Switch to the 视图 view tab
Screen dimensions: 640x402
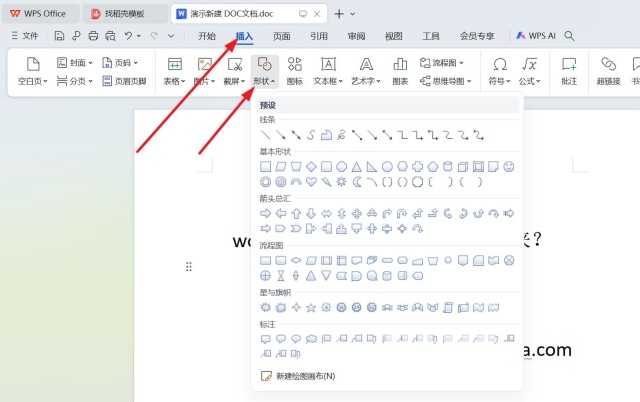click(x=393, y=36)
